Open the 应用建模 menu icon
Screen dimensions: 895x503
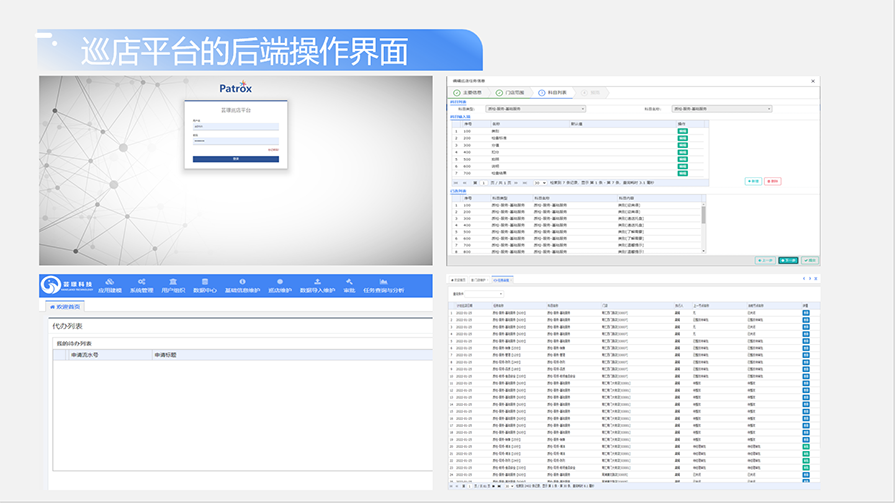[110, 281]
